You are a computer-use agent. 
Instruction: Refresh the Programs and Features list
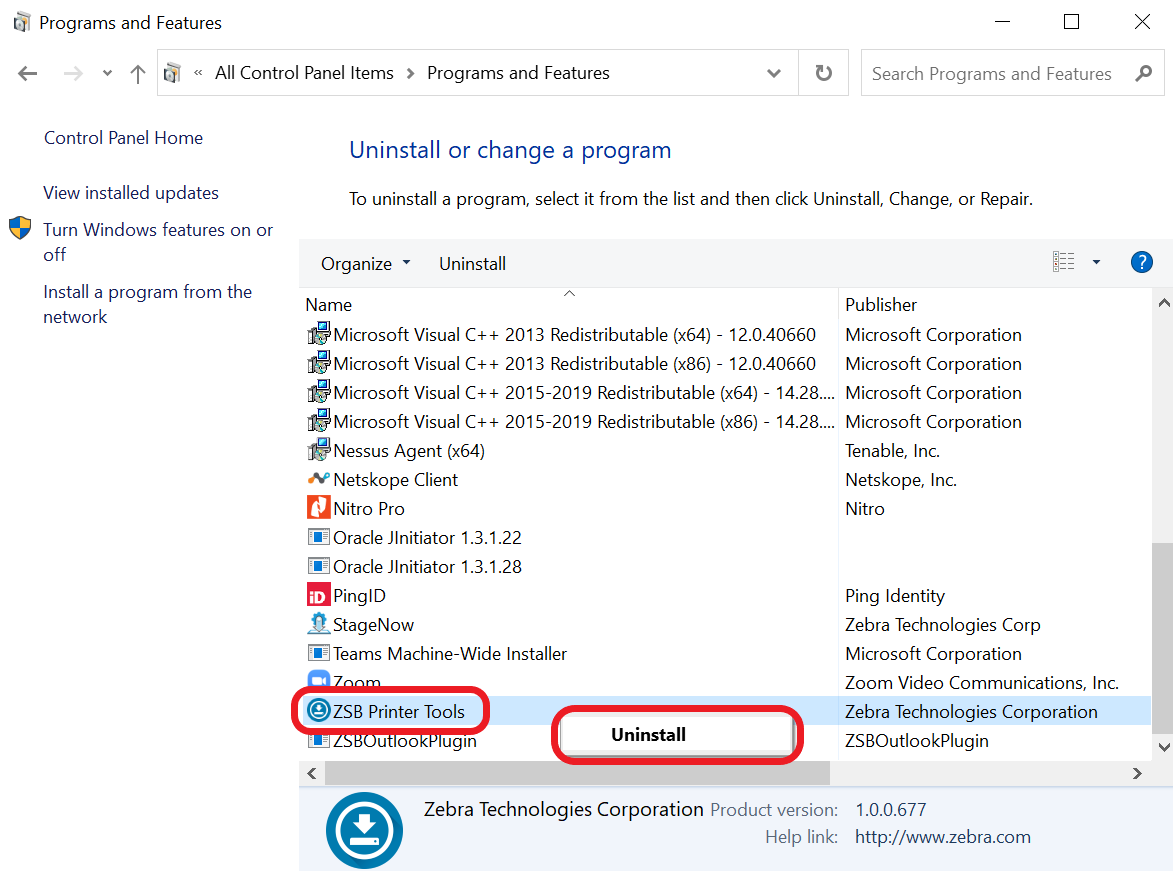[x=823, y=73]
